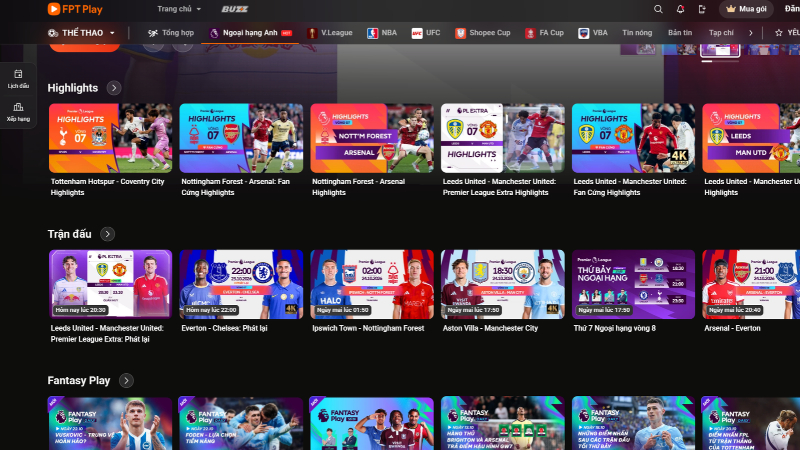Screen dimensions: 800x450
Task: Expand the THỂ THAO category dropdown
Action: point(81,33)
